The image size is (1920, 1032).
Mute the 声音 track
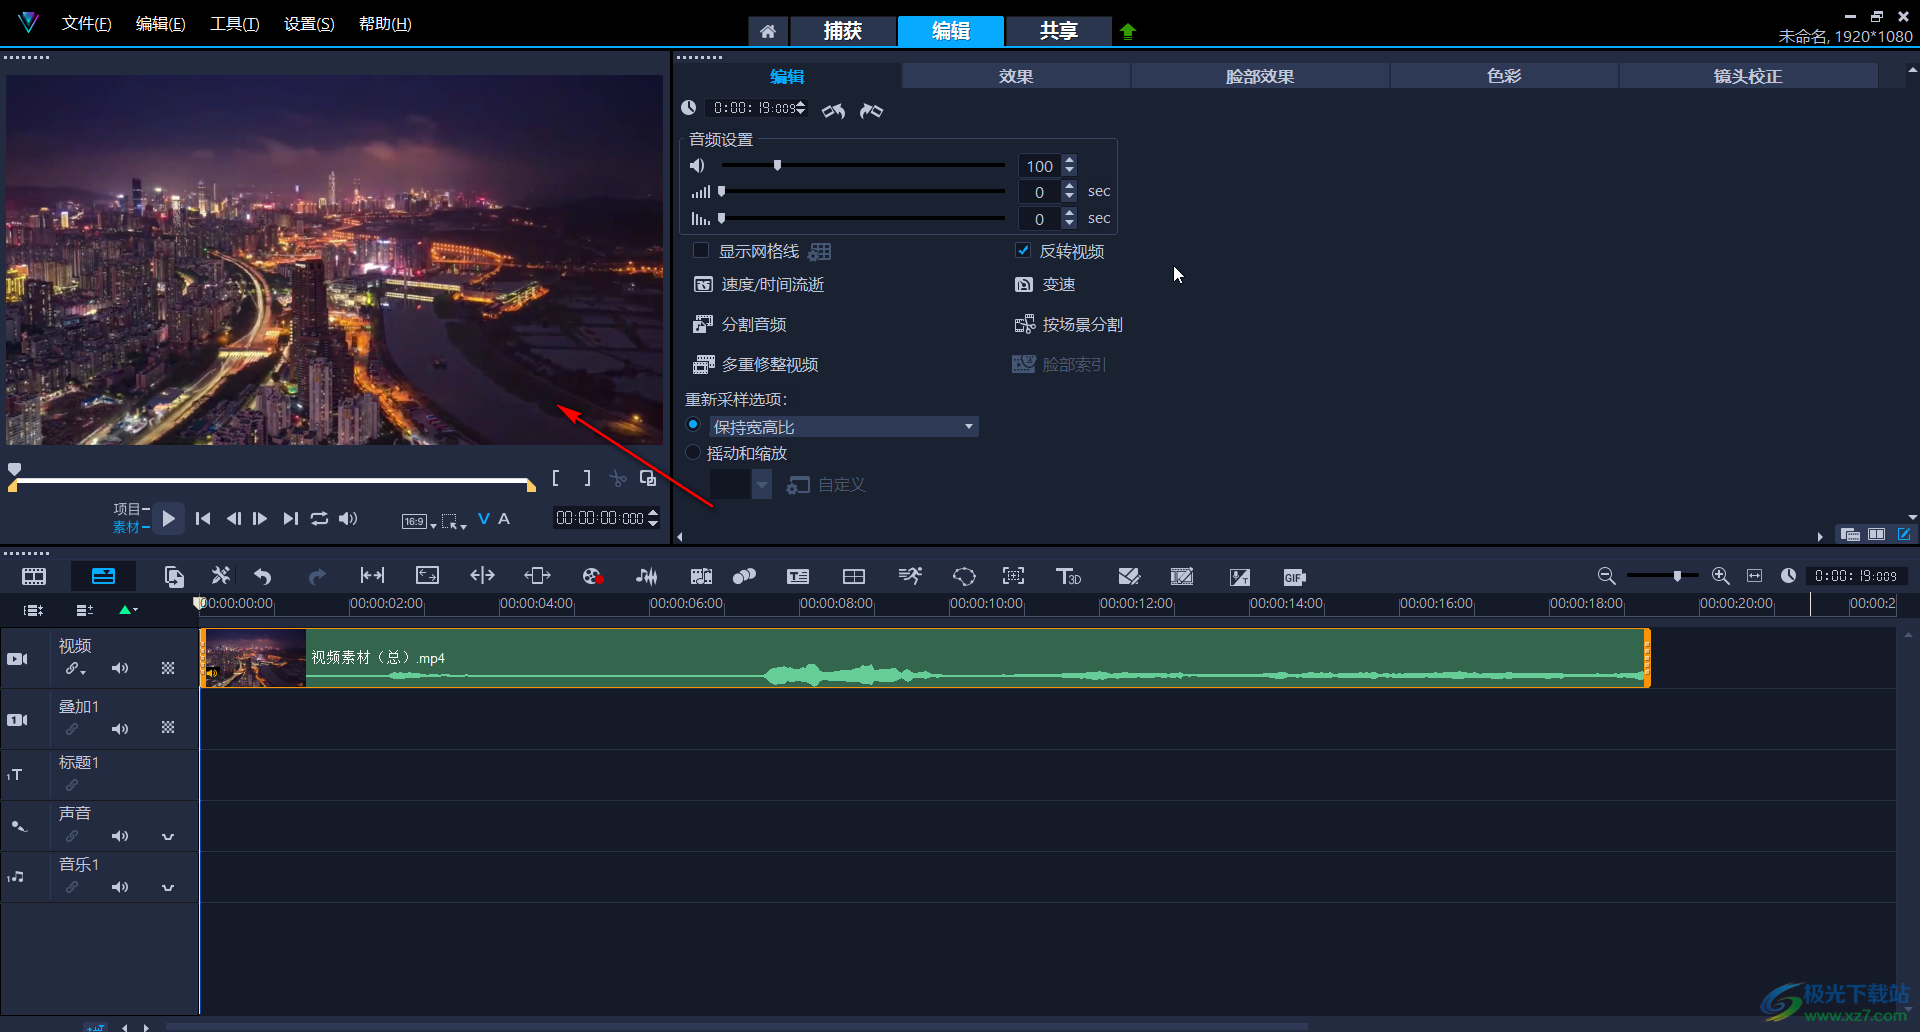(120, 836)
